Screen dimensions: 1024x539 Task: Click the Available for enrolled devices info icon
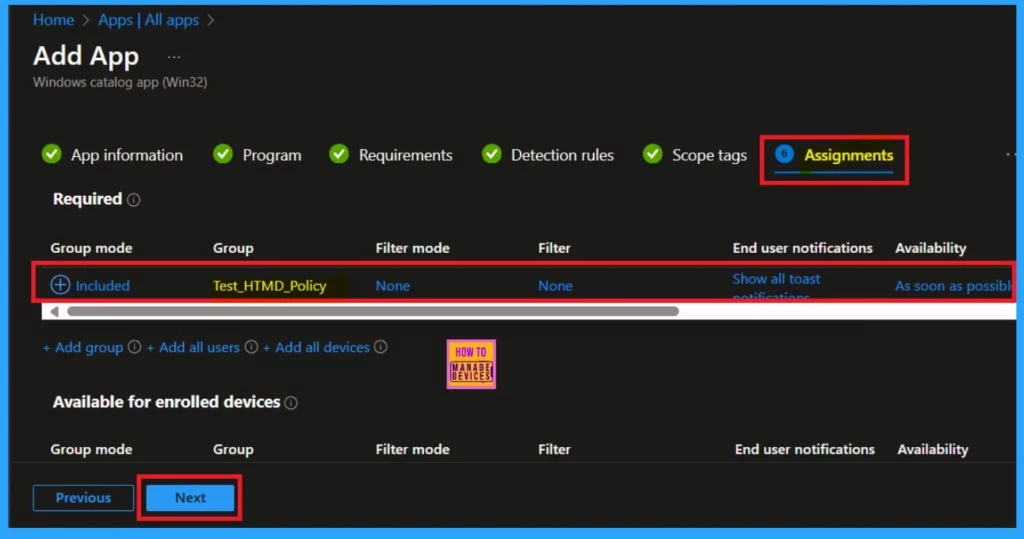pos(291,403)
